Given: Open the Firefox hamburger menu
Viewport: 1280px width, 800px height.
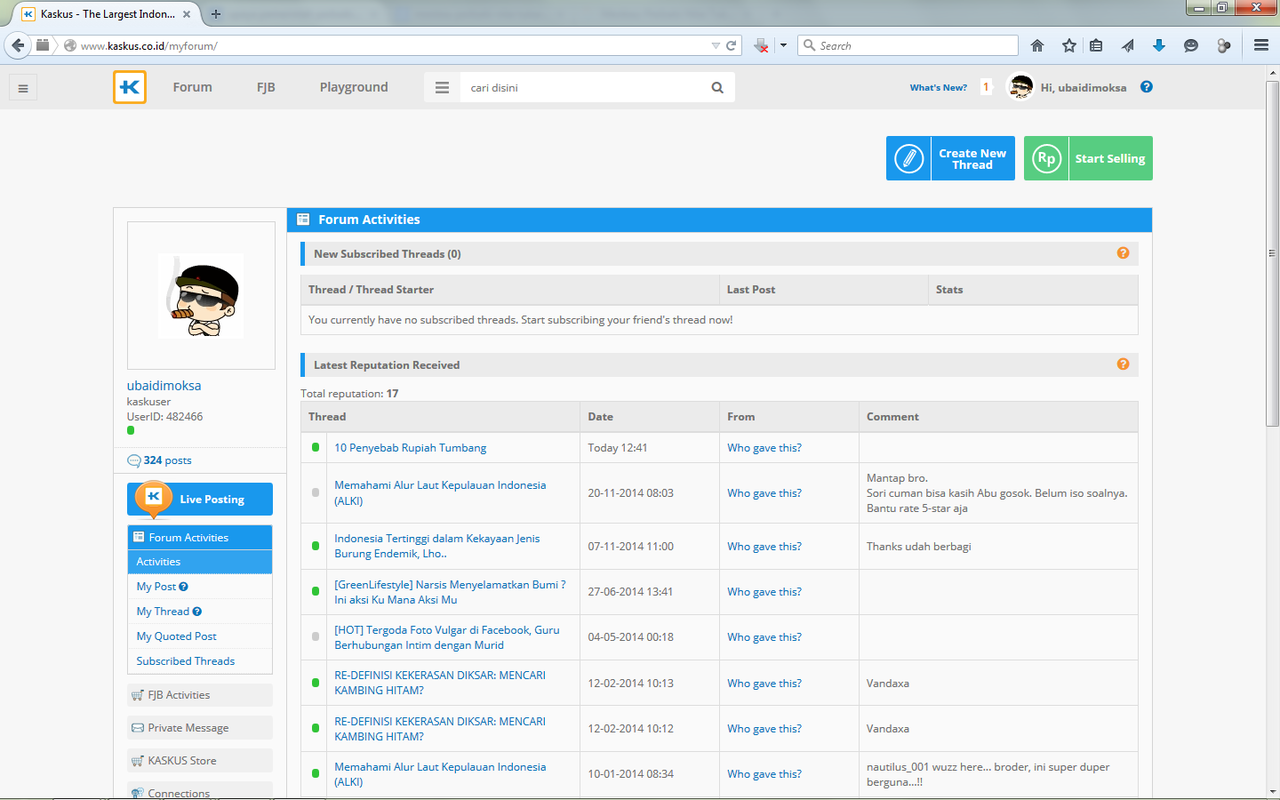Looking at the screenshot, I should click(x=1261, y=45).
